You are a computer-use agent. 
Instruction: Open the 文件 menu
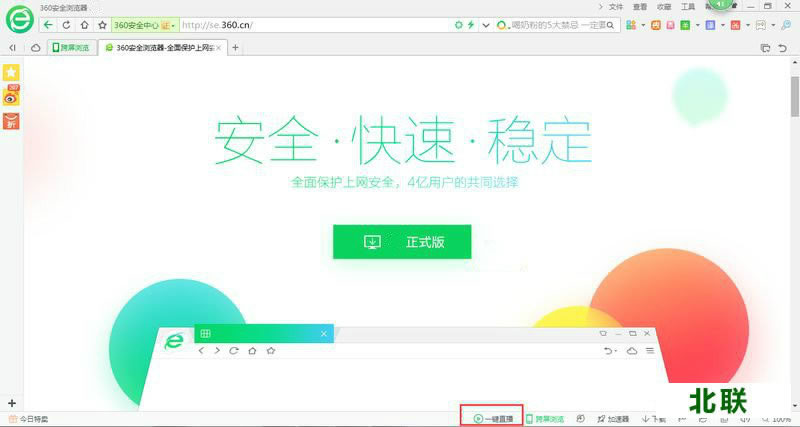[x=616, y=6]
